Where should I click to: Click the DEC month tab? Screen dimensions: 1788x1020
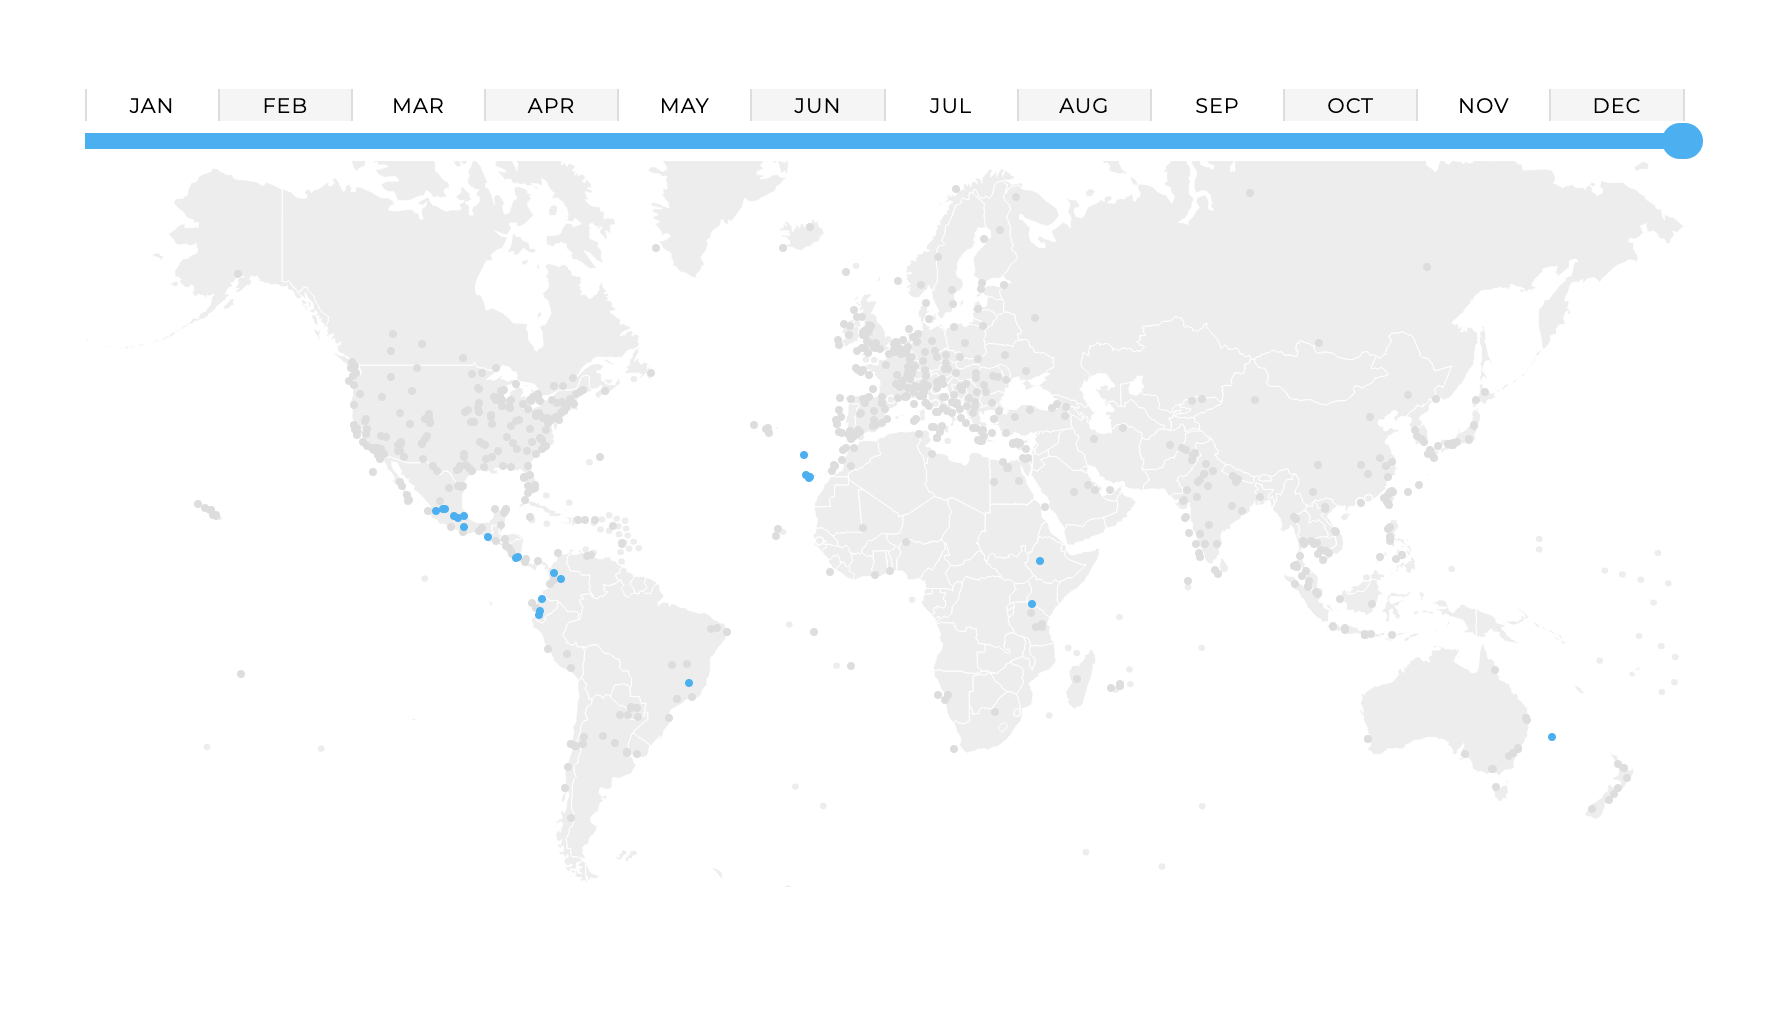pyautogui.click(x=1616, y=106)
